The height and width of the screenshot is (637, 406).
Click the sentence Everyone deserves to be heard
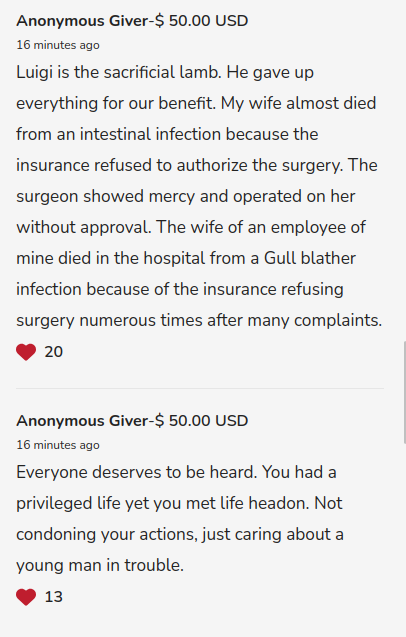pos(137,472)
